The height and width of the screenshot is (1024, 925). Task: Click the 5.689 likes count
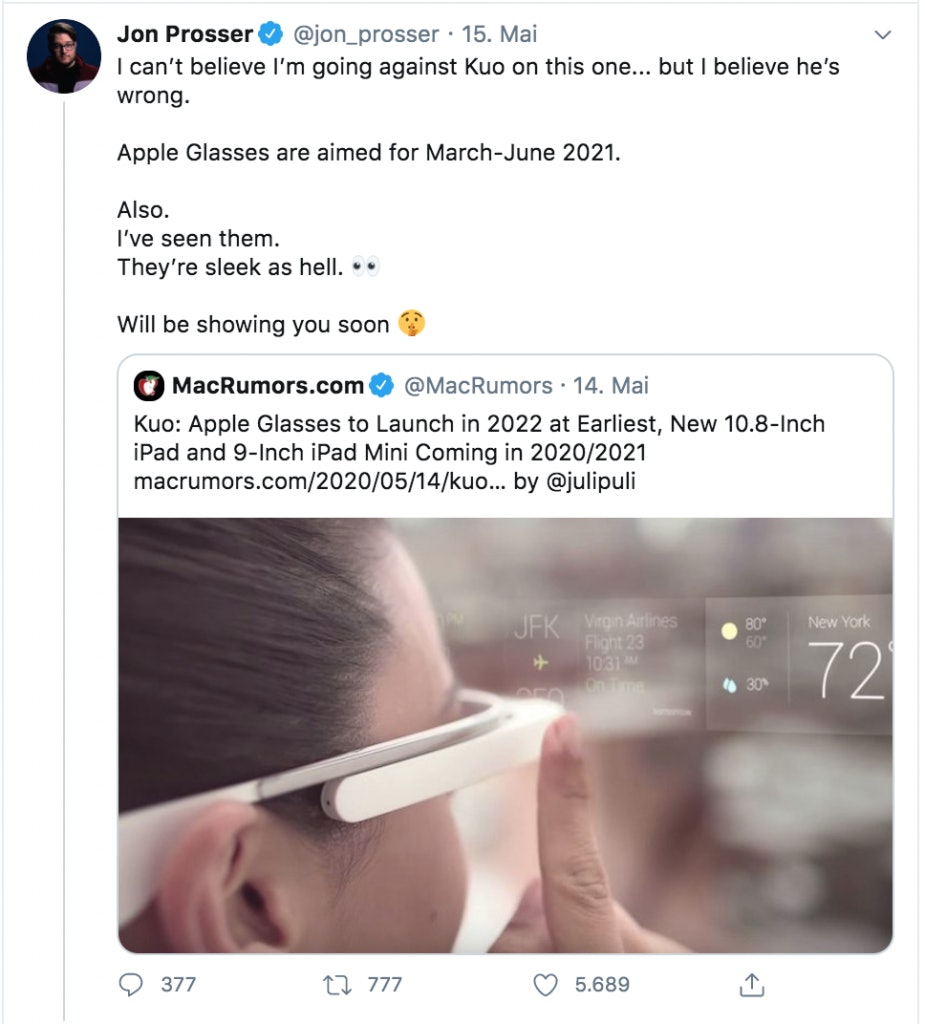click(x=602, y=985)
